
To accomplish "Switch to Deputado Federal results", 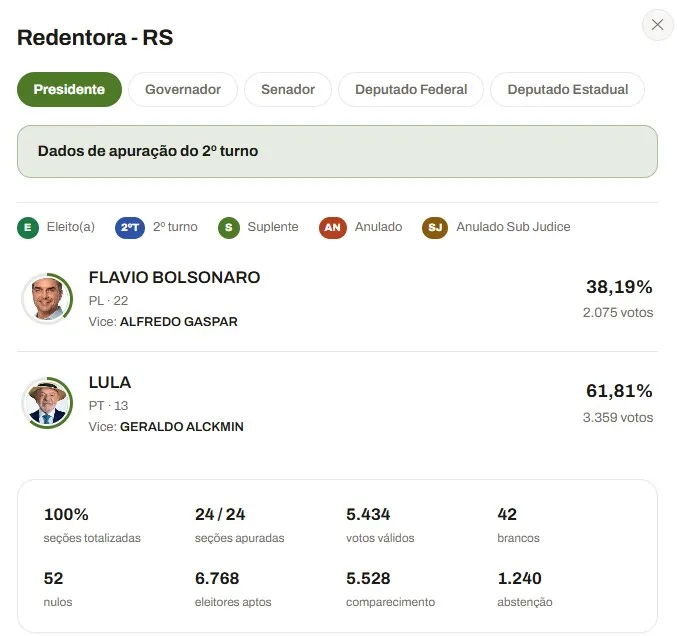I will 411,89.
